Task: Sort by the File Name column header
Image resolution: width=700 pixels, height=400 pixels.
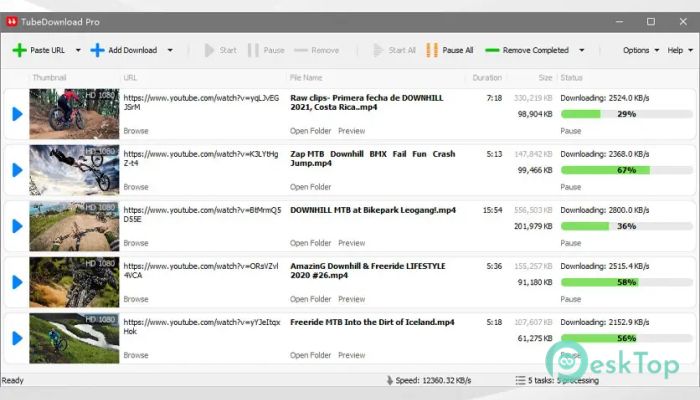Action: [x=306, y=78]
